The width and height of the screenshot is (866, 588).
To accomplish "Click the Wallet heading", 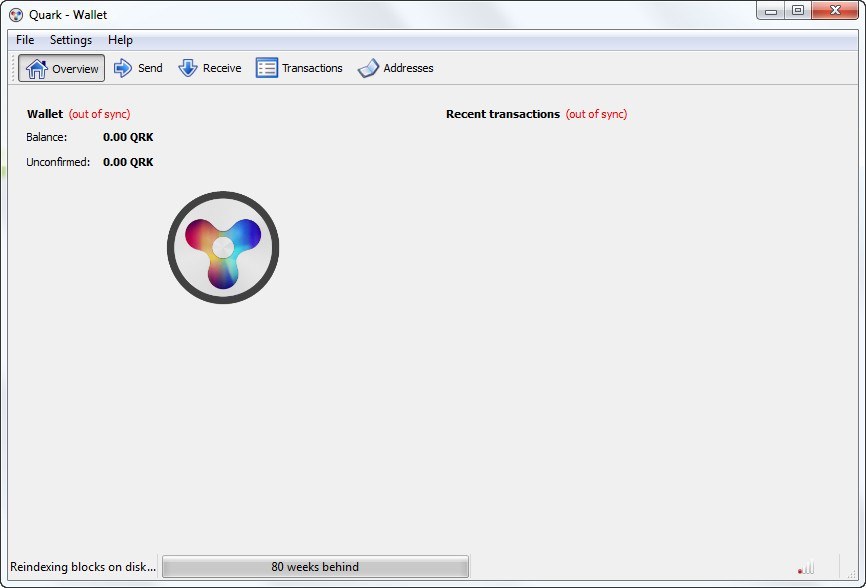I will point(45,114).
